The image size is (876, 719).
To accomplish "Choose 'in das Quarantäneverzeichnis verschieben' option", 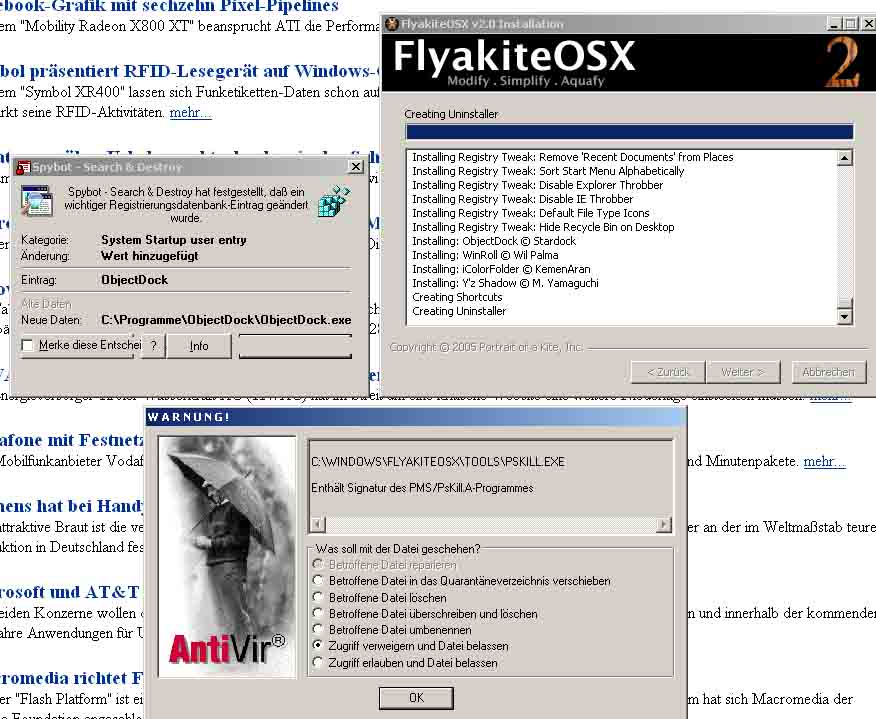I will click(x=318, y=580).
